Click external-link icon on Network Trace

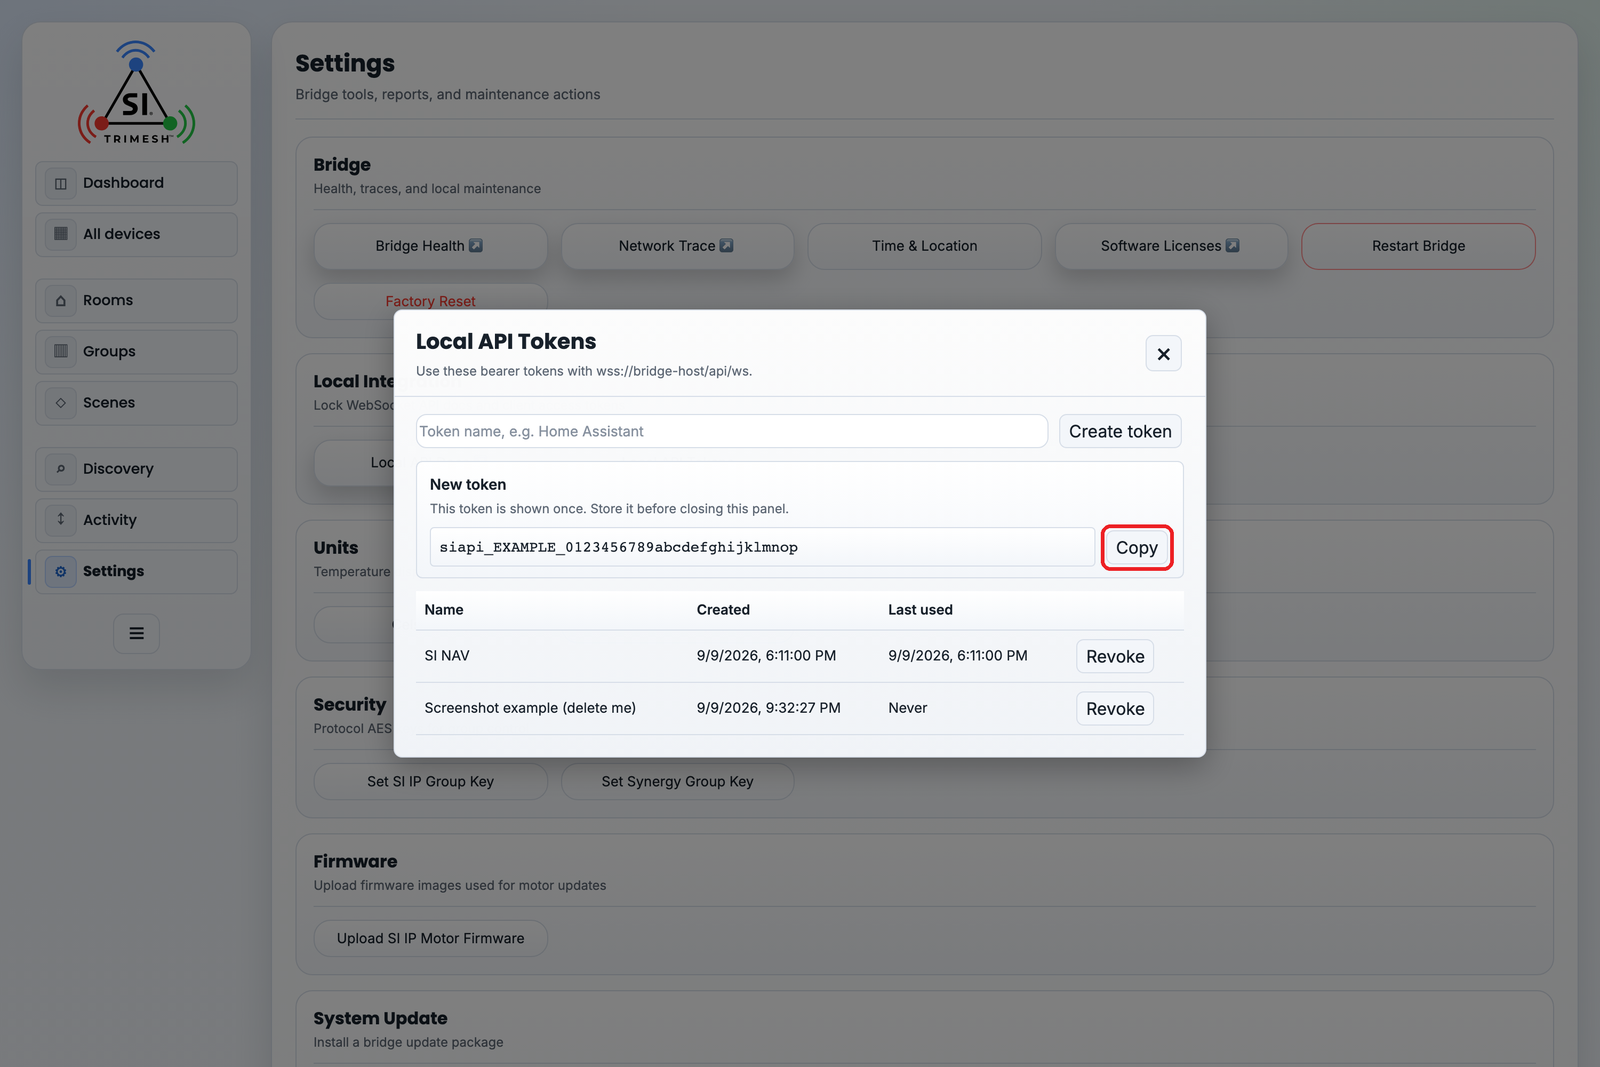pyautogui.click(x=727, y=245)
